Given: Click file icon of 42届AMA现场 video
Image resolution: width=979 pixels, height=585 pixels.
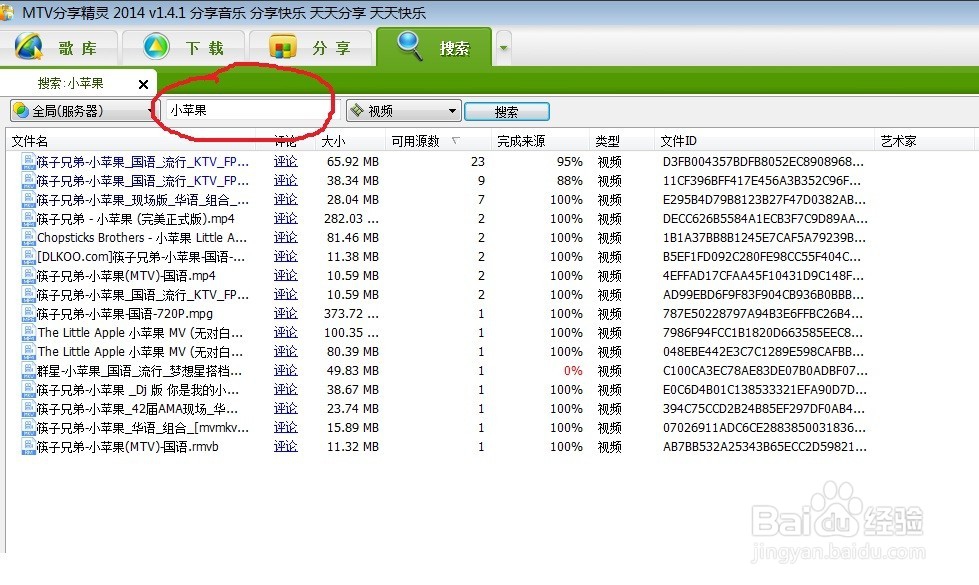Looking at the screenshot, I should tap(28, 409).
